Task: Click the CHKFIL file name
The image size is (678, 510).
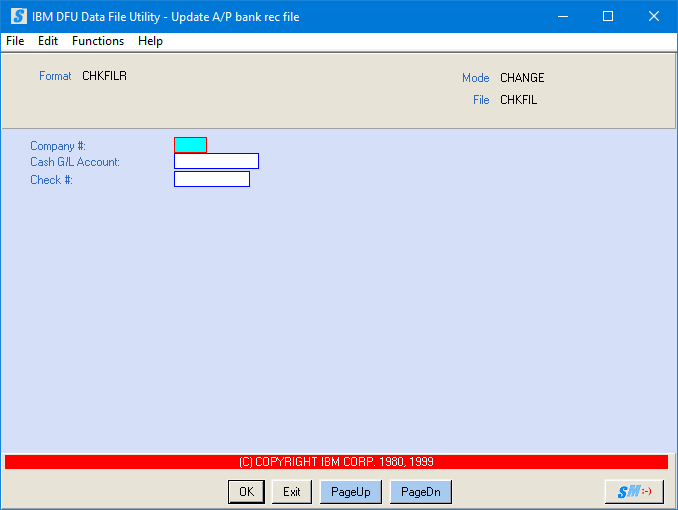Action: (x=518, y=100)
